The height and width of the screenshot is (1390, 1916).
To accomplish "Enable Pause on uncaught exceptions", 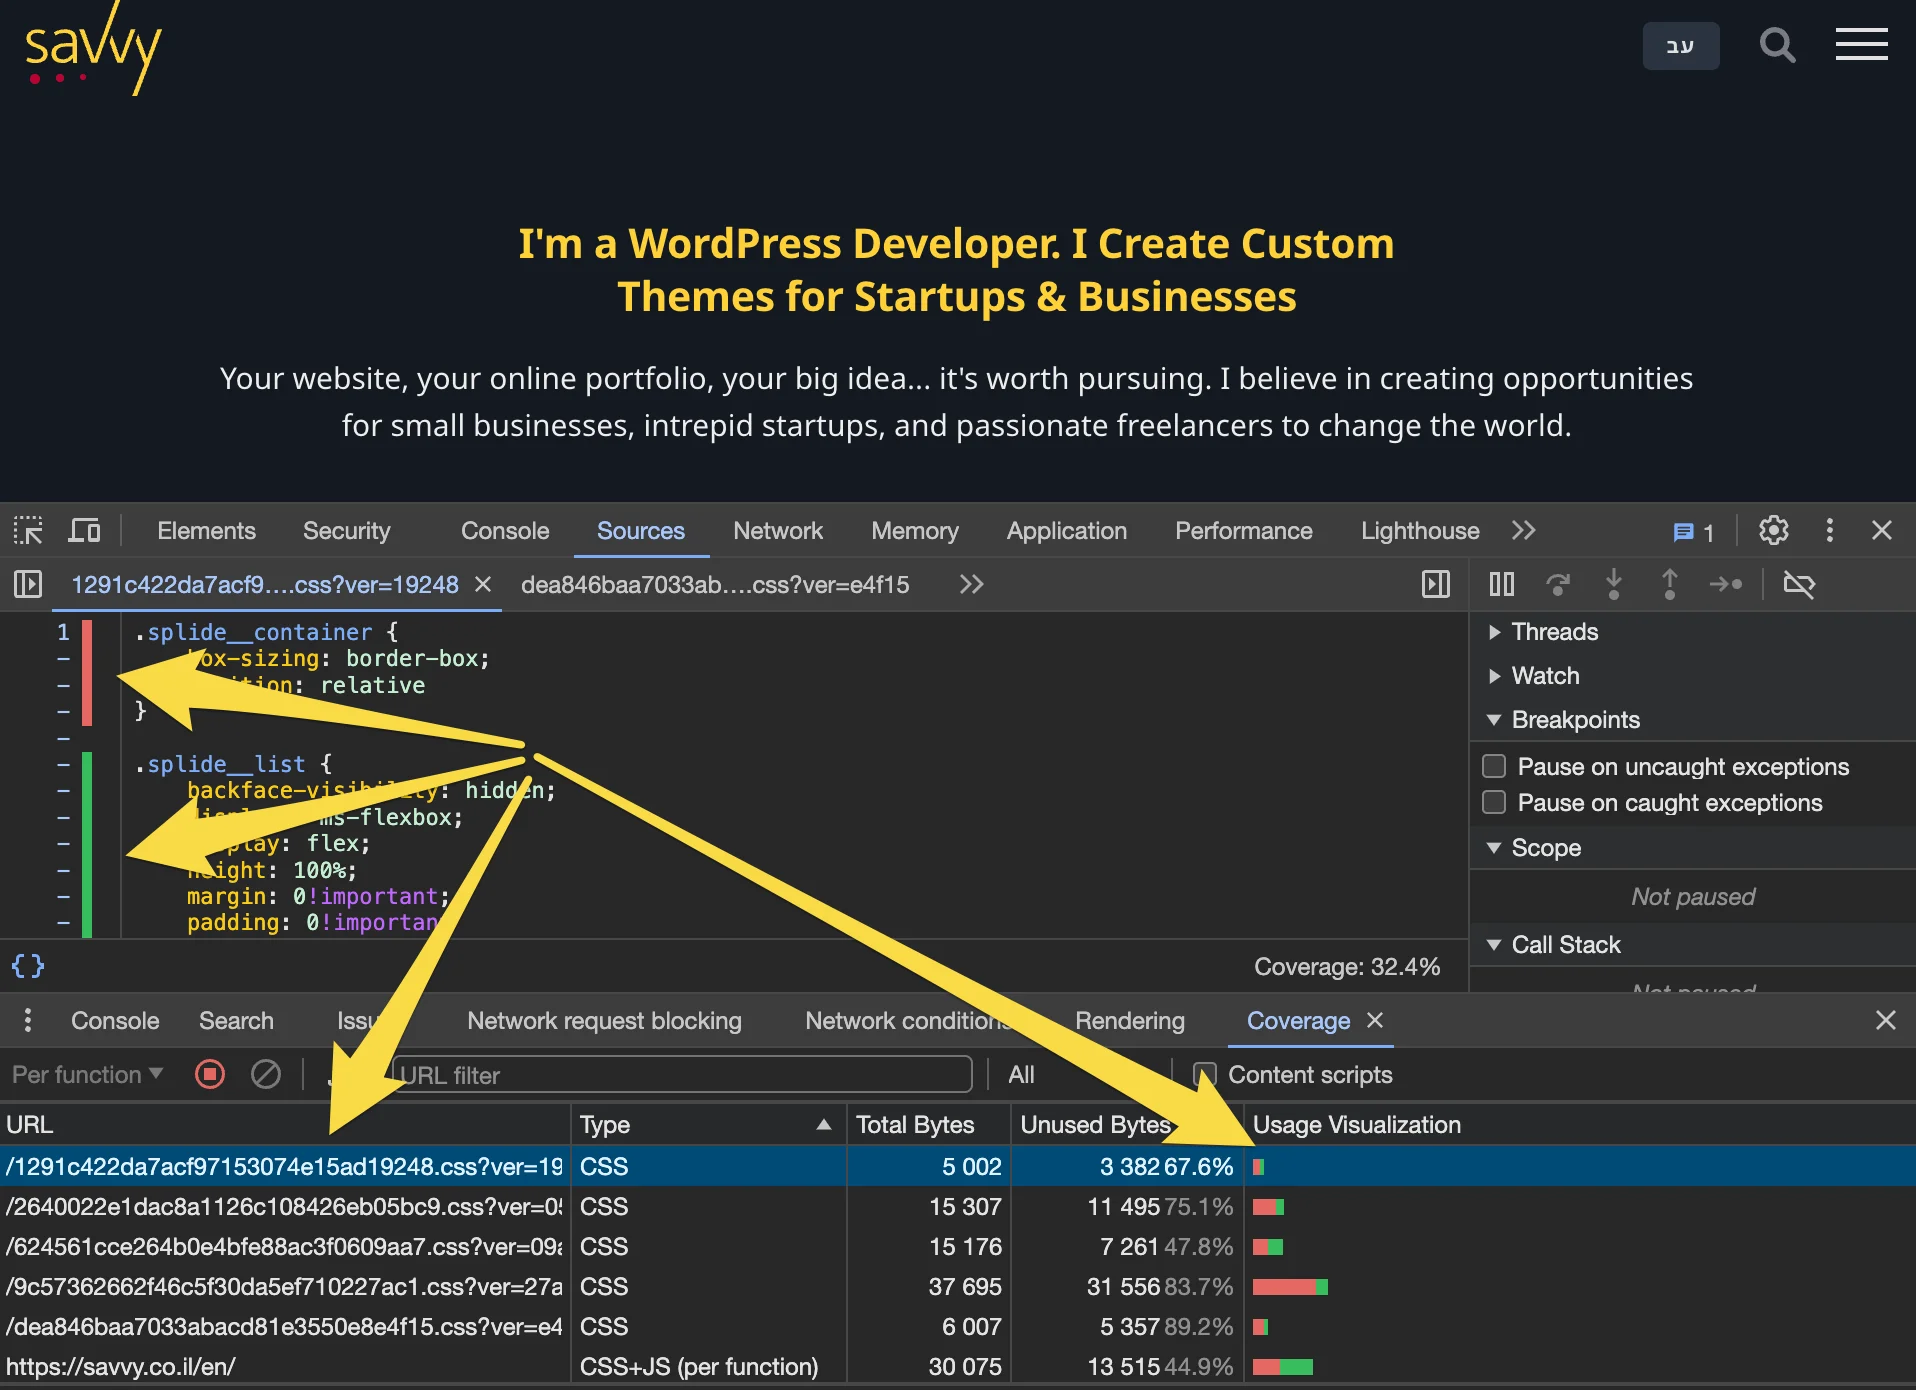I will 1494,766.
